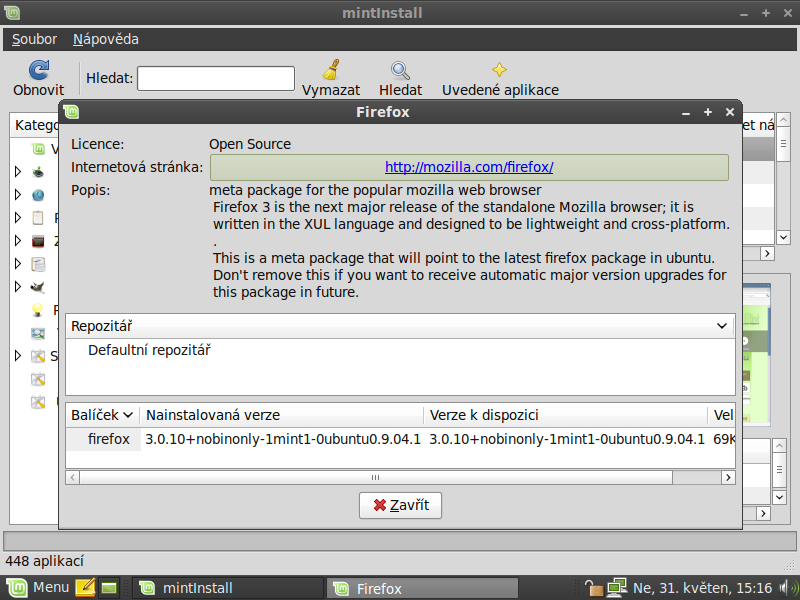Select the green game console category icon
Screen dimensions: 800x600
pyautogui.click(x=38, y=172)
